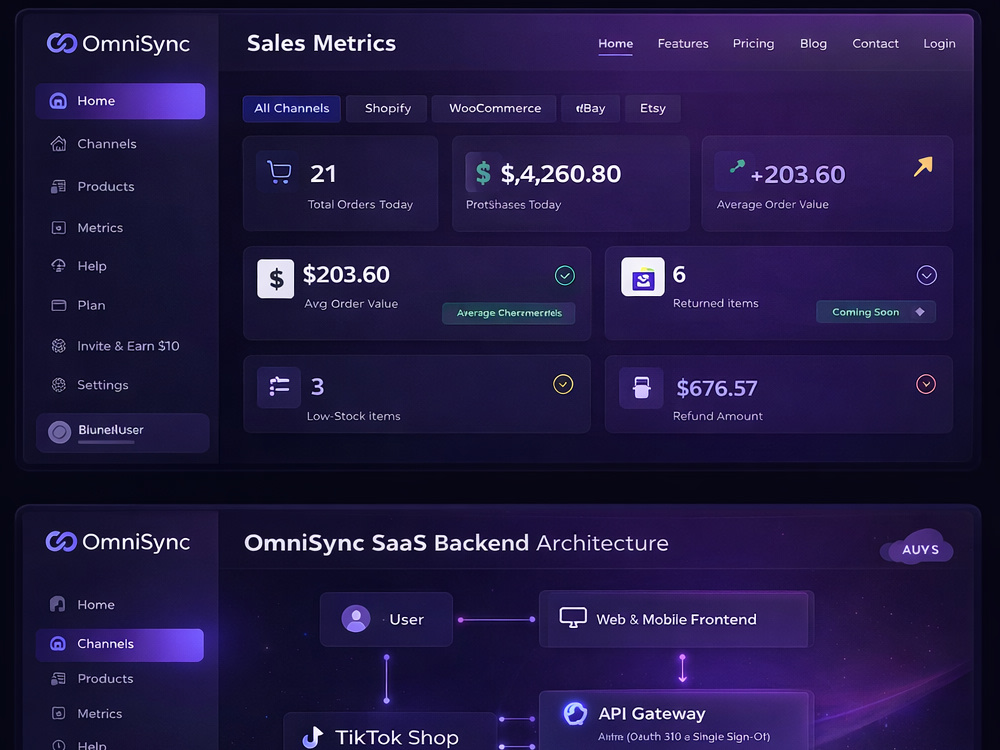Image resolution: width=1000 pixels, height=750 pixels.
Task: Click the TikTok Shop node
Action: click(x=390, y=733)
